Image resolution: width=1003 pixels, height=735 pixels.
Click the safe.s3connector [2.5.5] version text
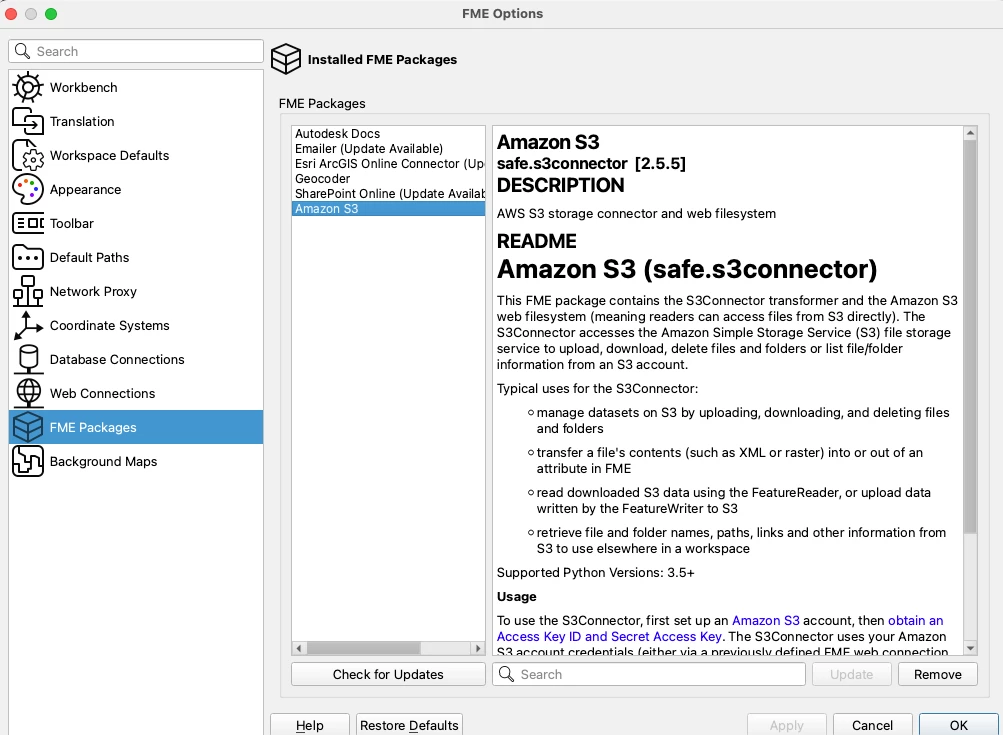pyautogui.click(x=591, y=164)
